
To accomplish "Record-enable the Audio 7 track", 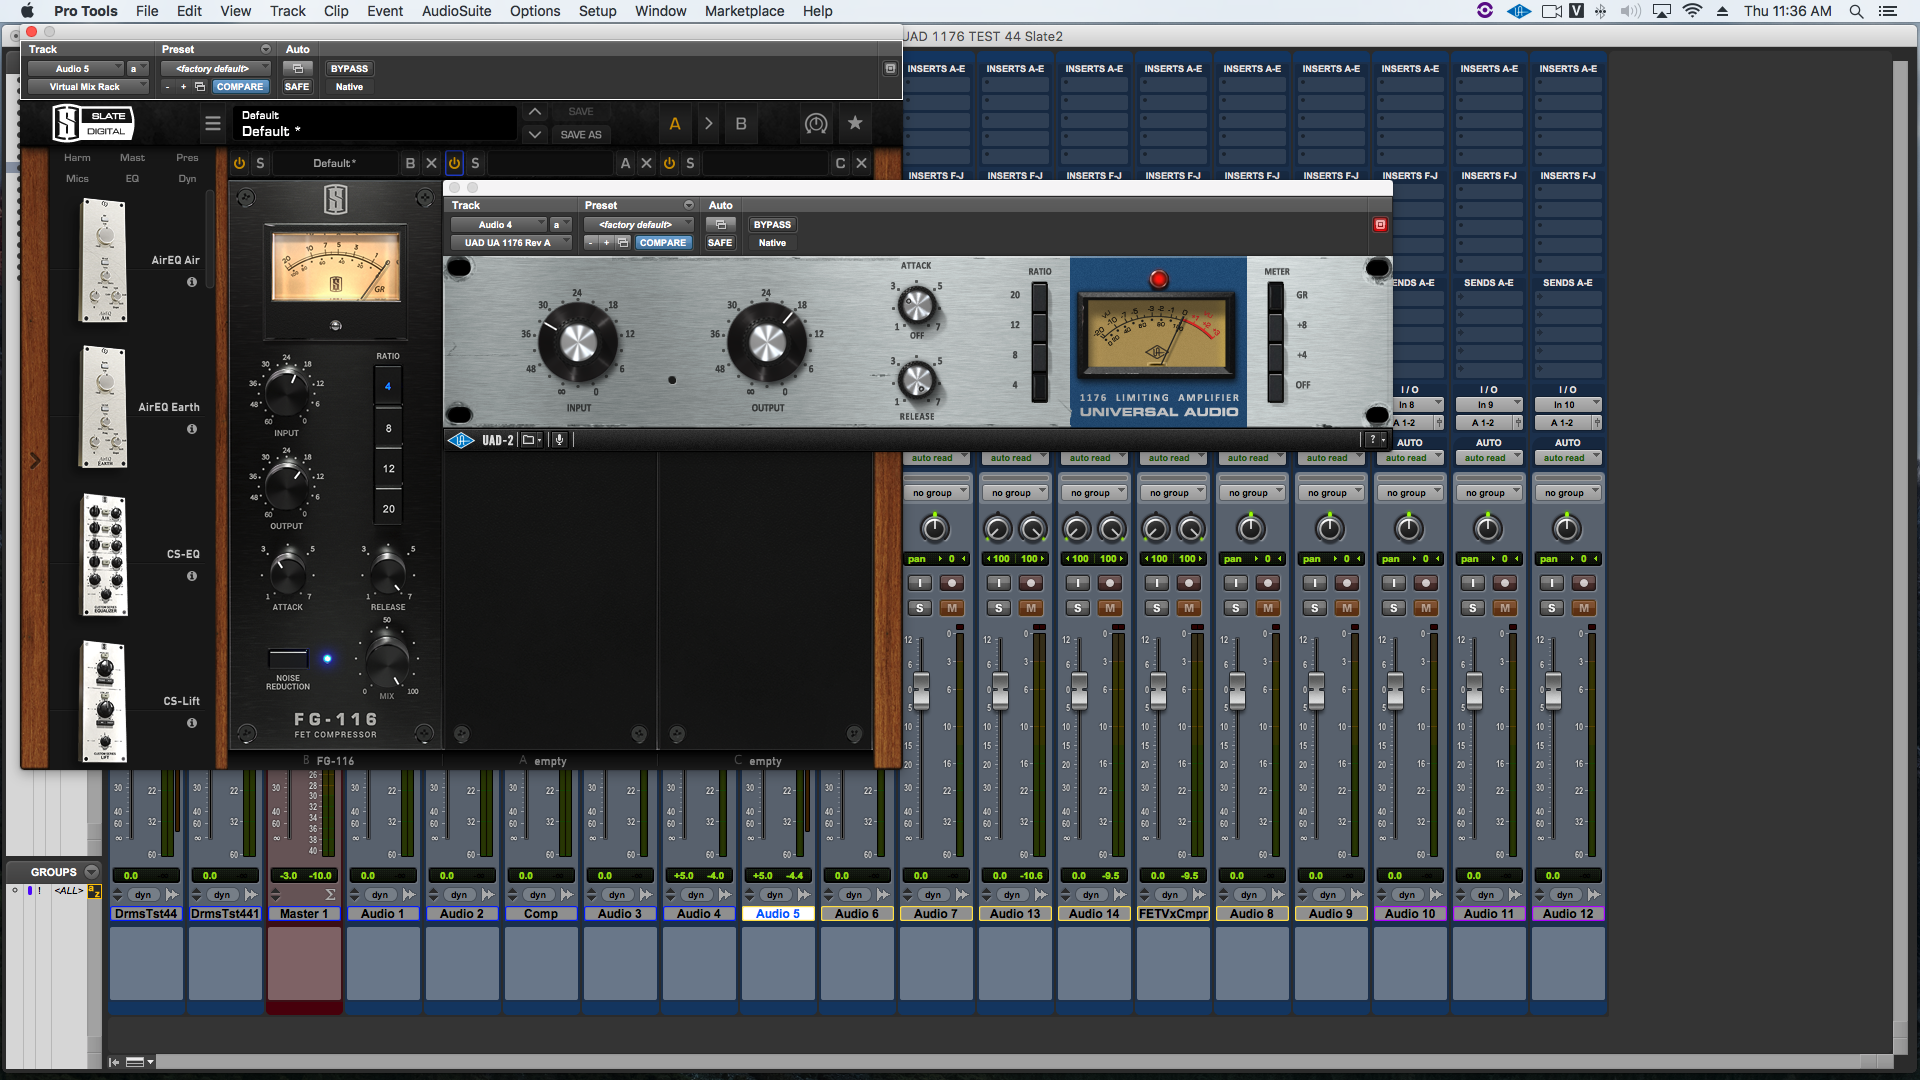I will click(952, 582).
